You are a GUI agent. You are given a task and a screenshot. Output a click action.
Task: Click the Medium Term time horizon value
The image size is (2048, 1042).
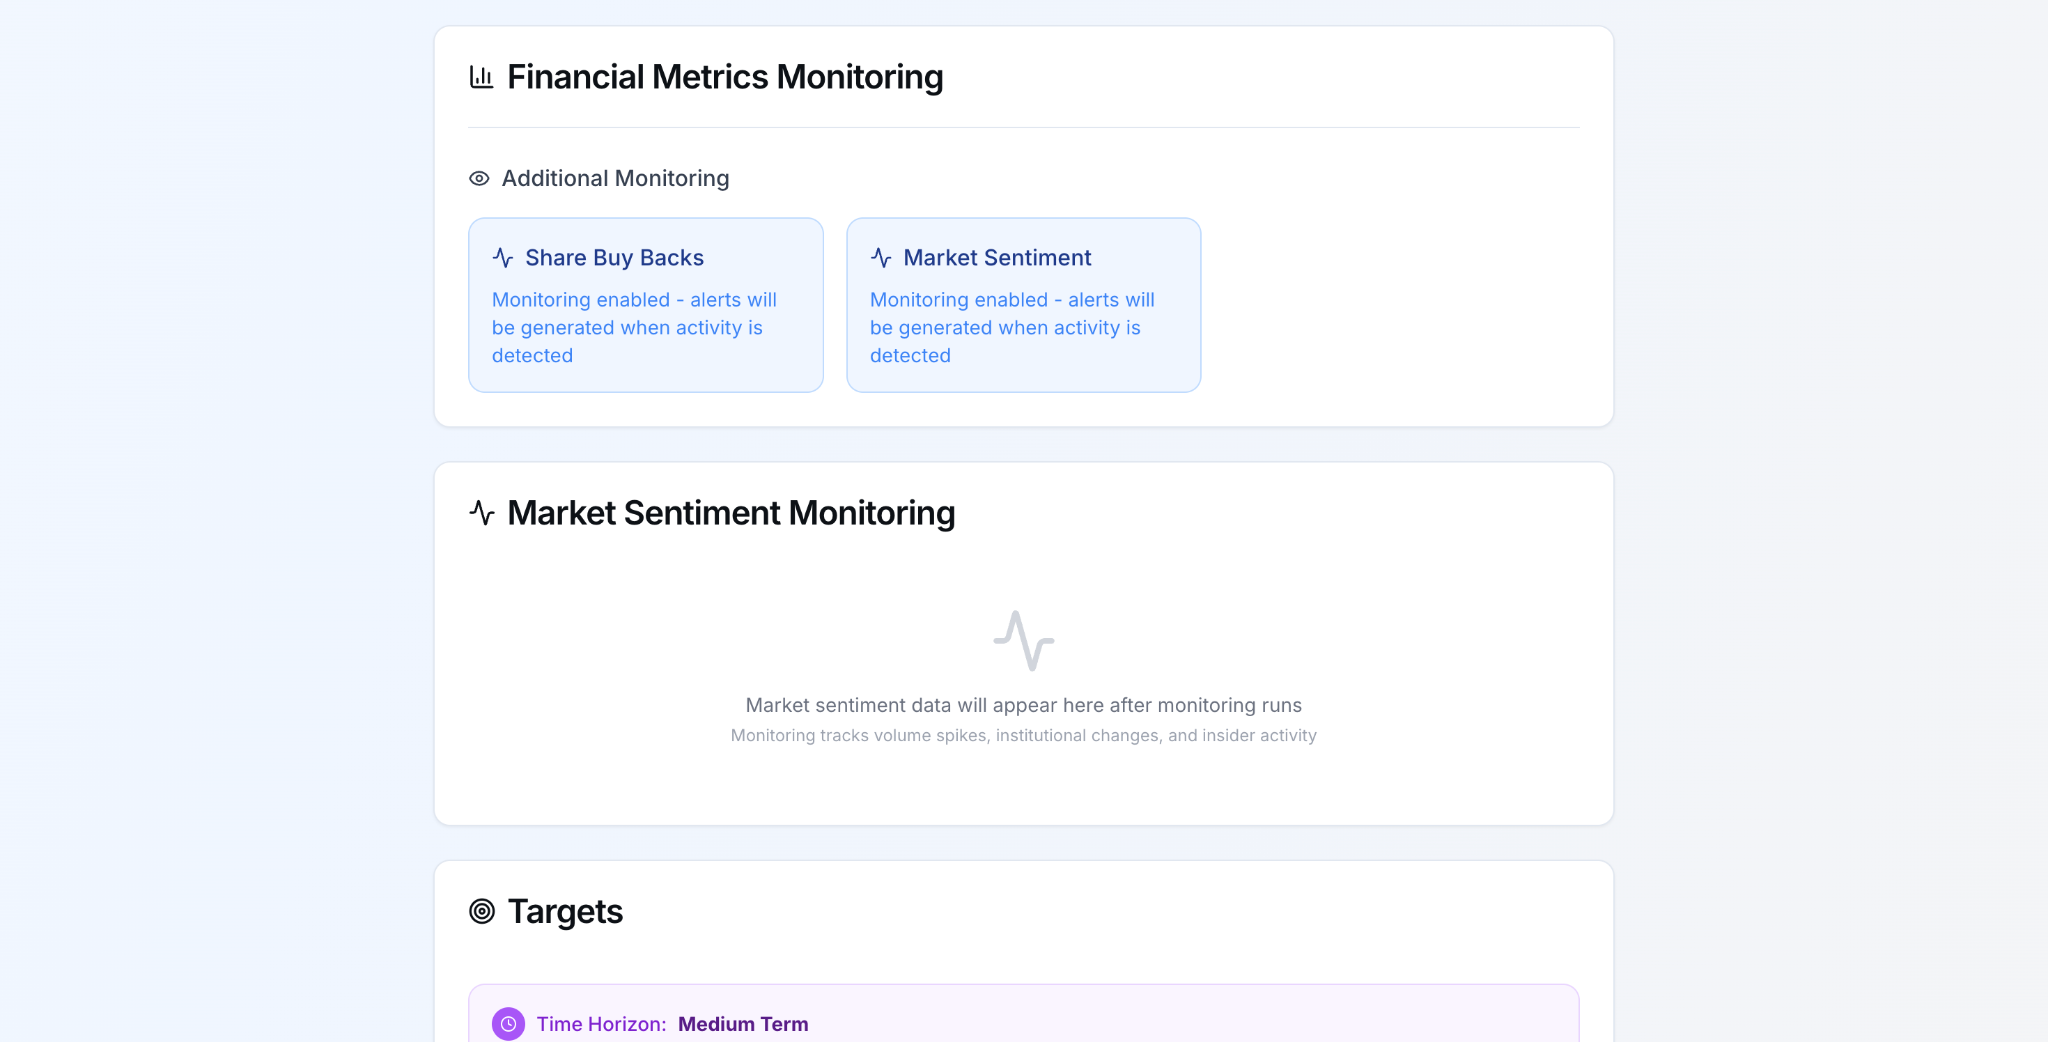point(743,1024)
